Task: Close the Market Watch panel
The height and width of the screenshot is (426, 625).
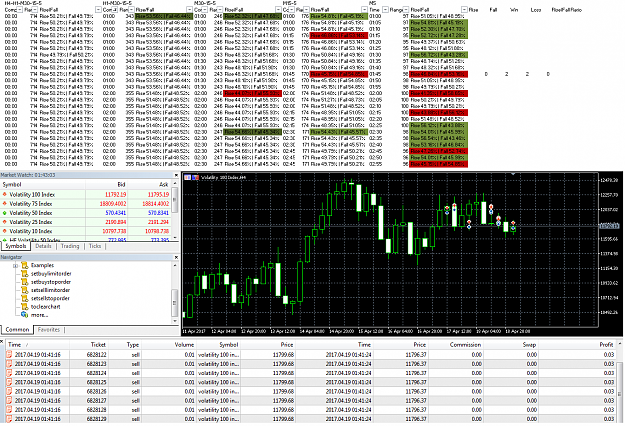Action: tap(176, 175)
